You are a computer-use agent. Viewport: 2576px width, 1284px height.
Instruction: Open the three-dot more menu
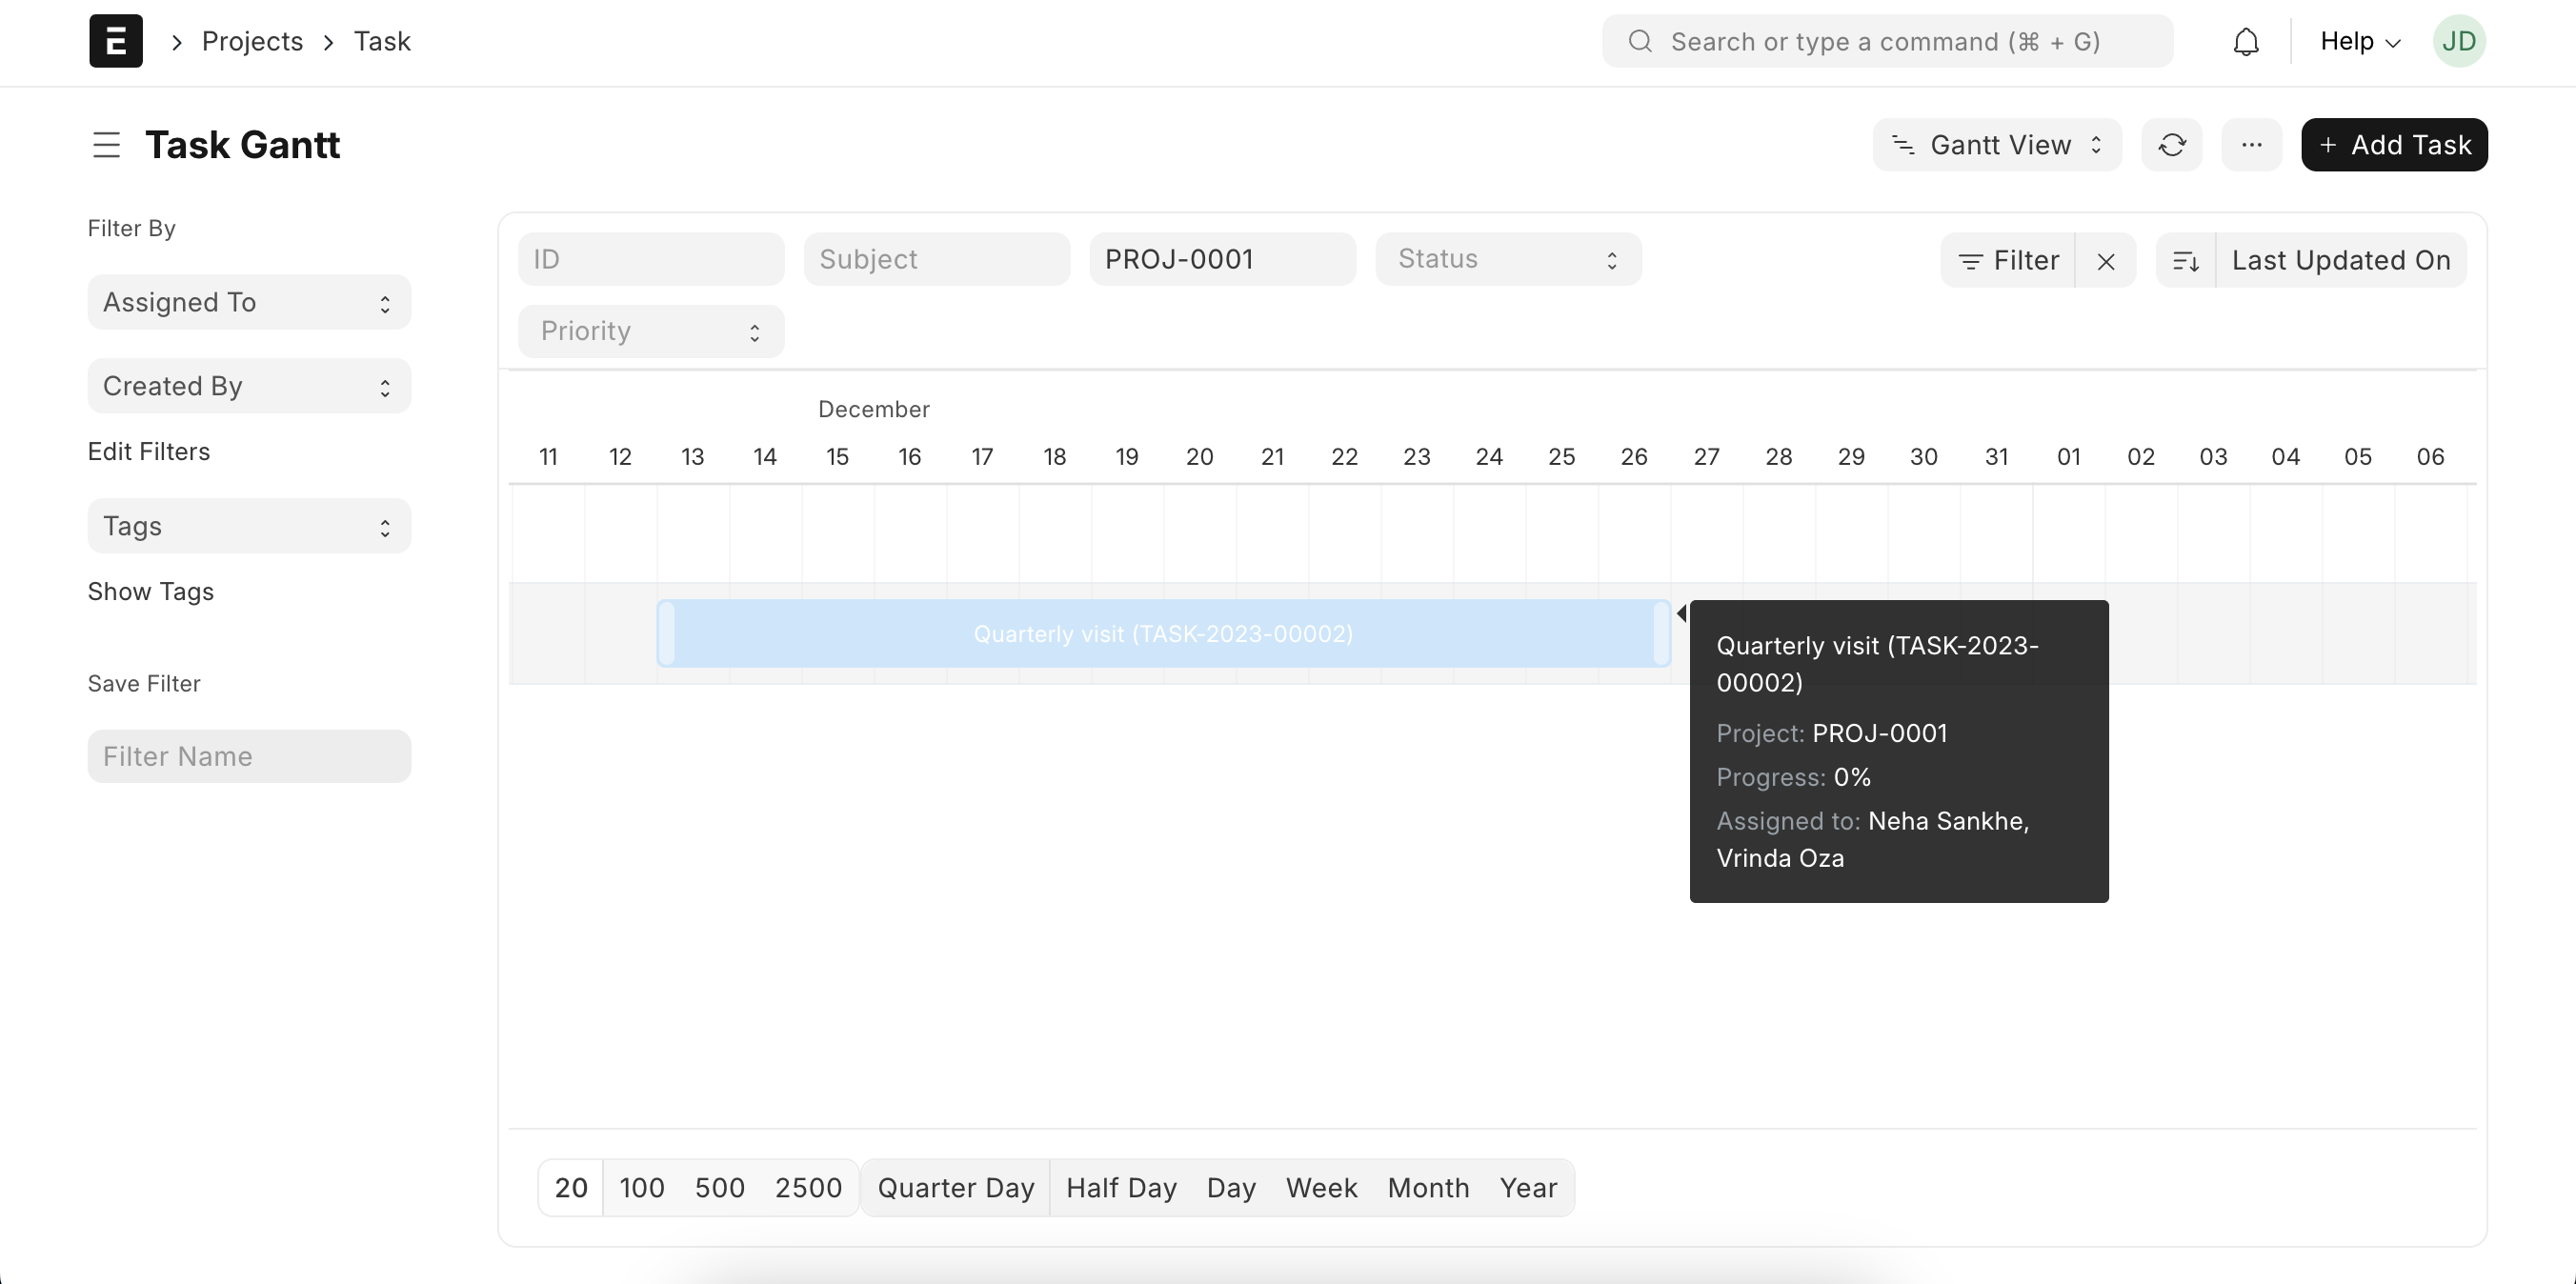tap(2251, 145)
